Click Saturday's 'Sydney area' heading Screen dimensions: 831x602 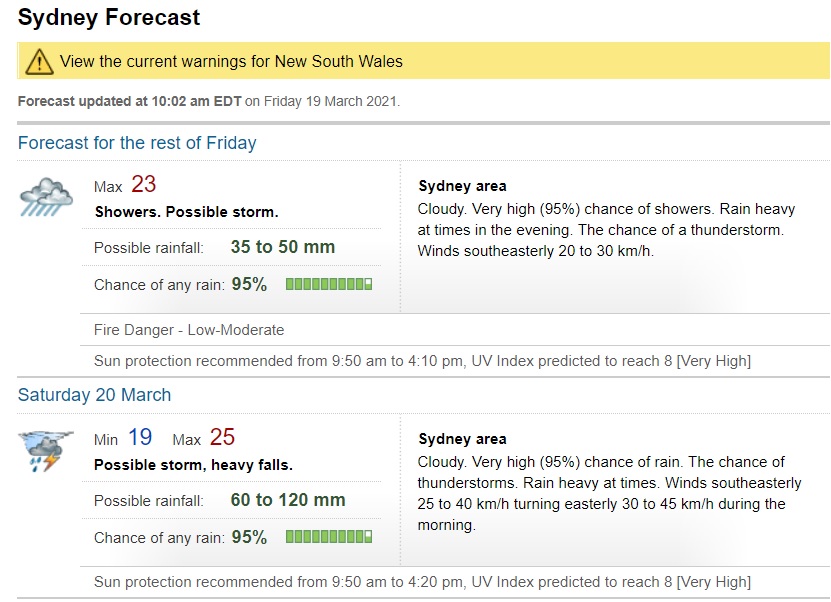point(462,439)
